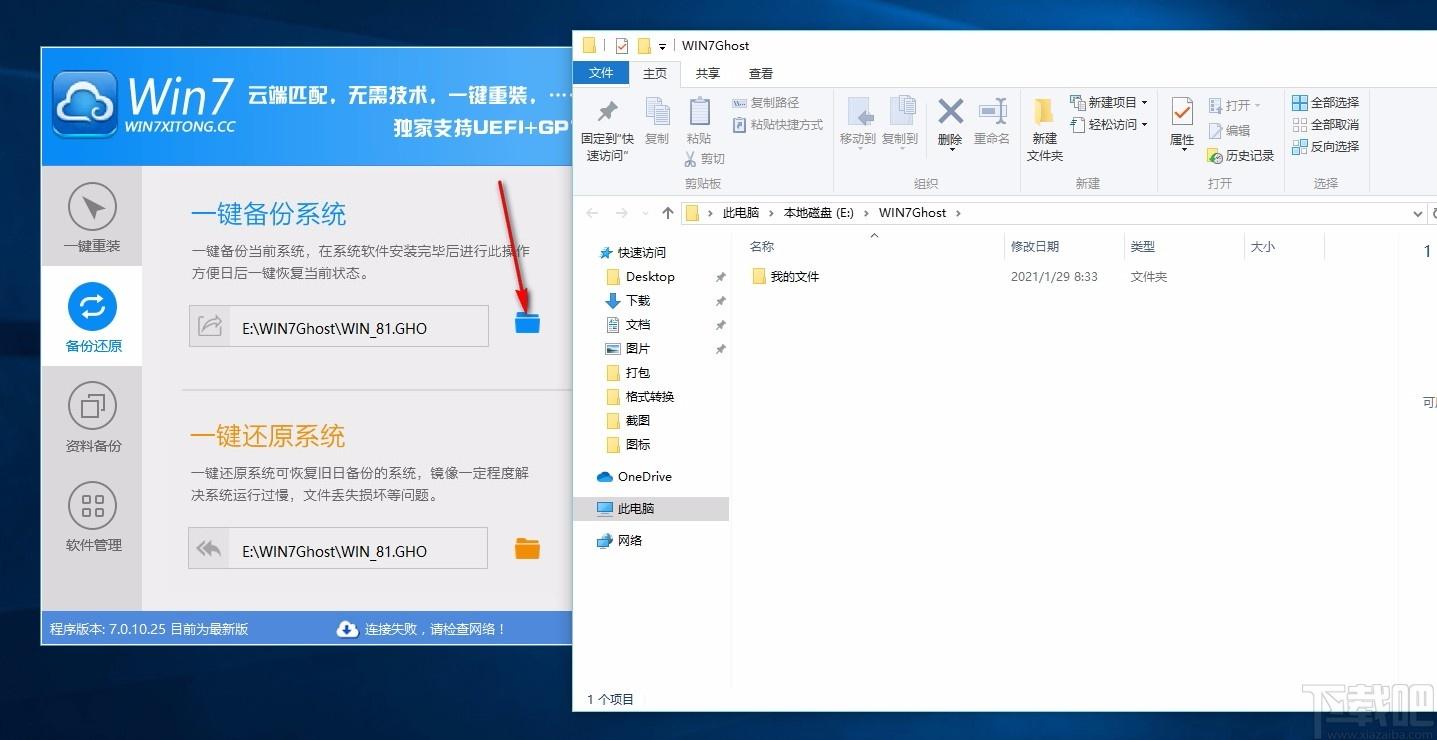Click the backup export icon beside the backup path

pos(210,326)
